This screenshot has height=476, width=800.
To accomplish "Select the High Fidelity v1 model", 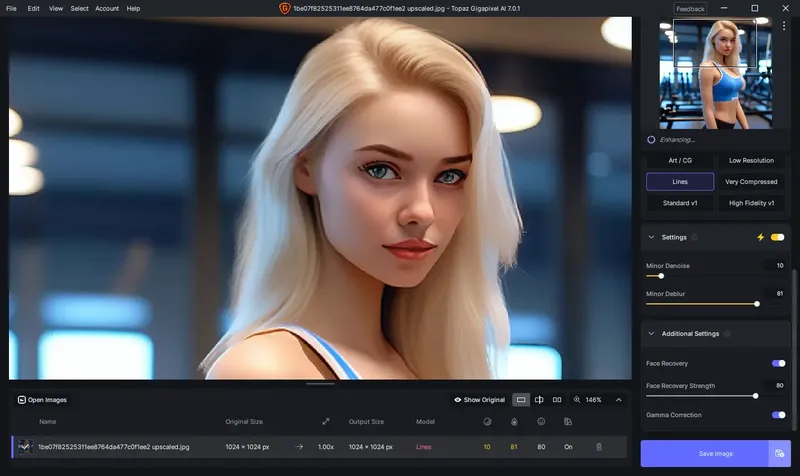I will [x=751, y=203].
